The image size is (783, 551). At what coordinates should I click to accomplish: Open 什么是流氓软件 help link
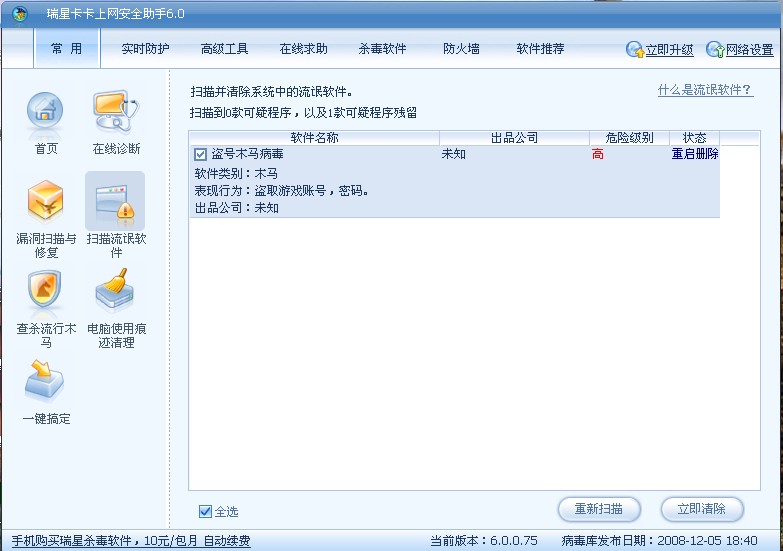(x=705, y=90)
